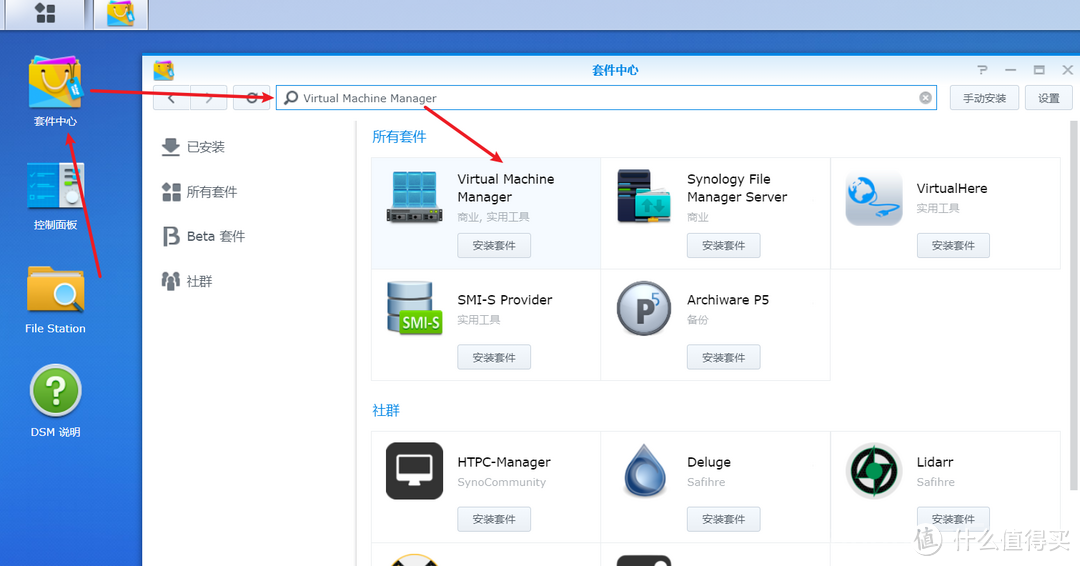The width and height of the screenshot is (1080, 566).
Task: Click the search magnifier icon
Action: 291,98
